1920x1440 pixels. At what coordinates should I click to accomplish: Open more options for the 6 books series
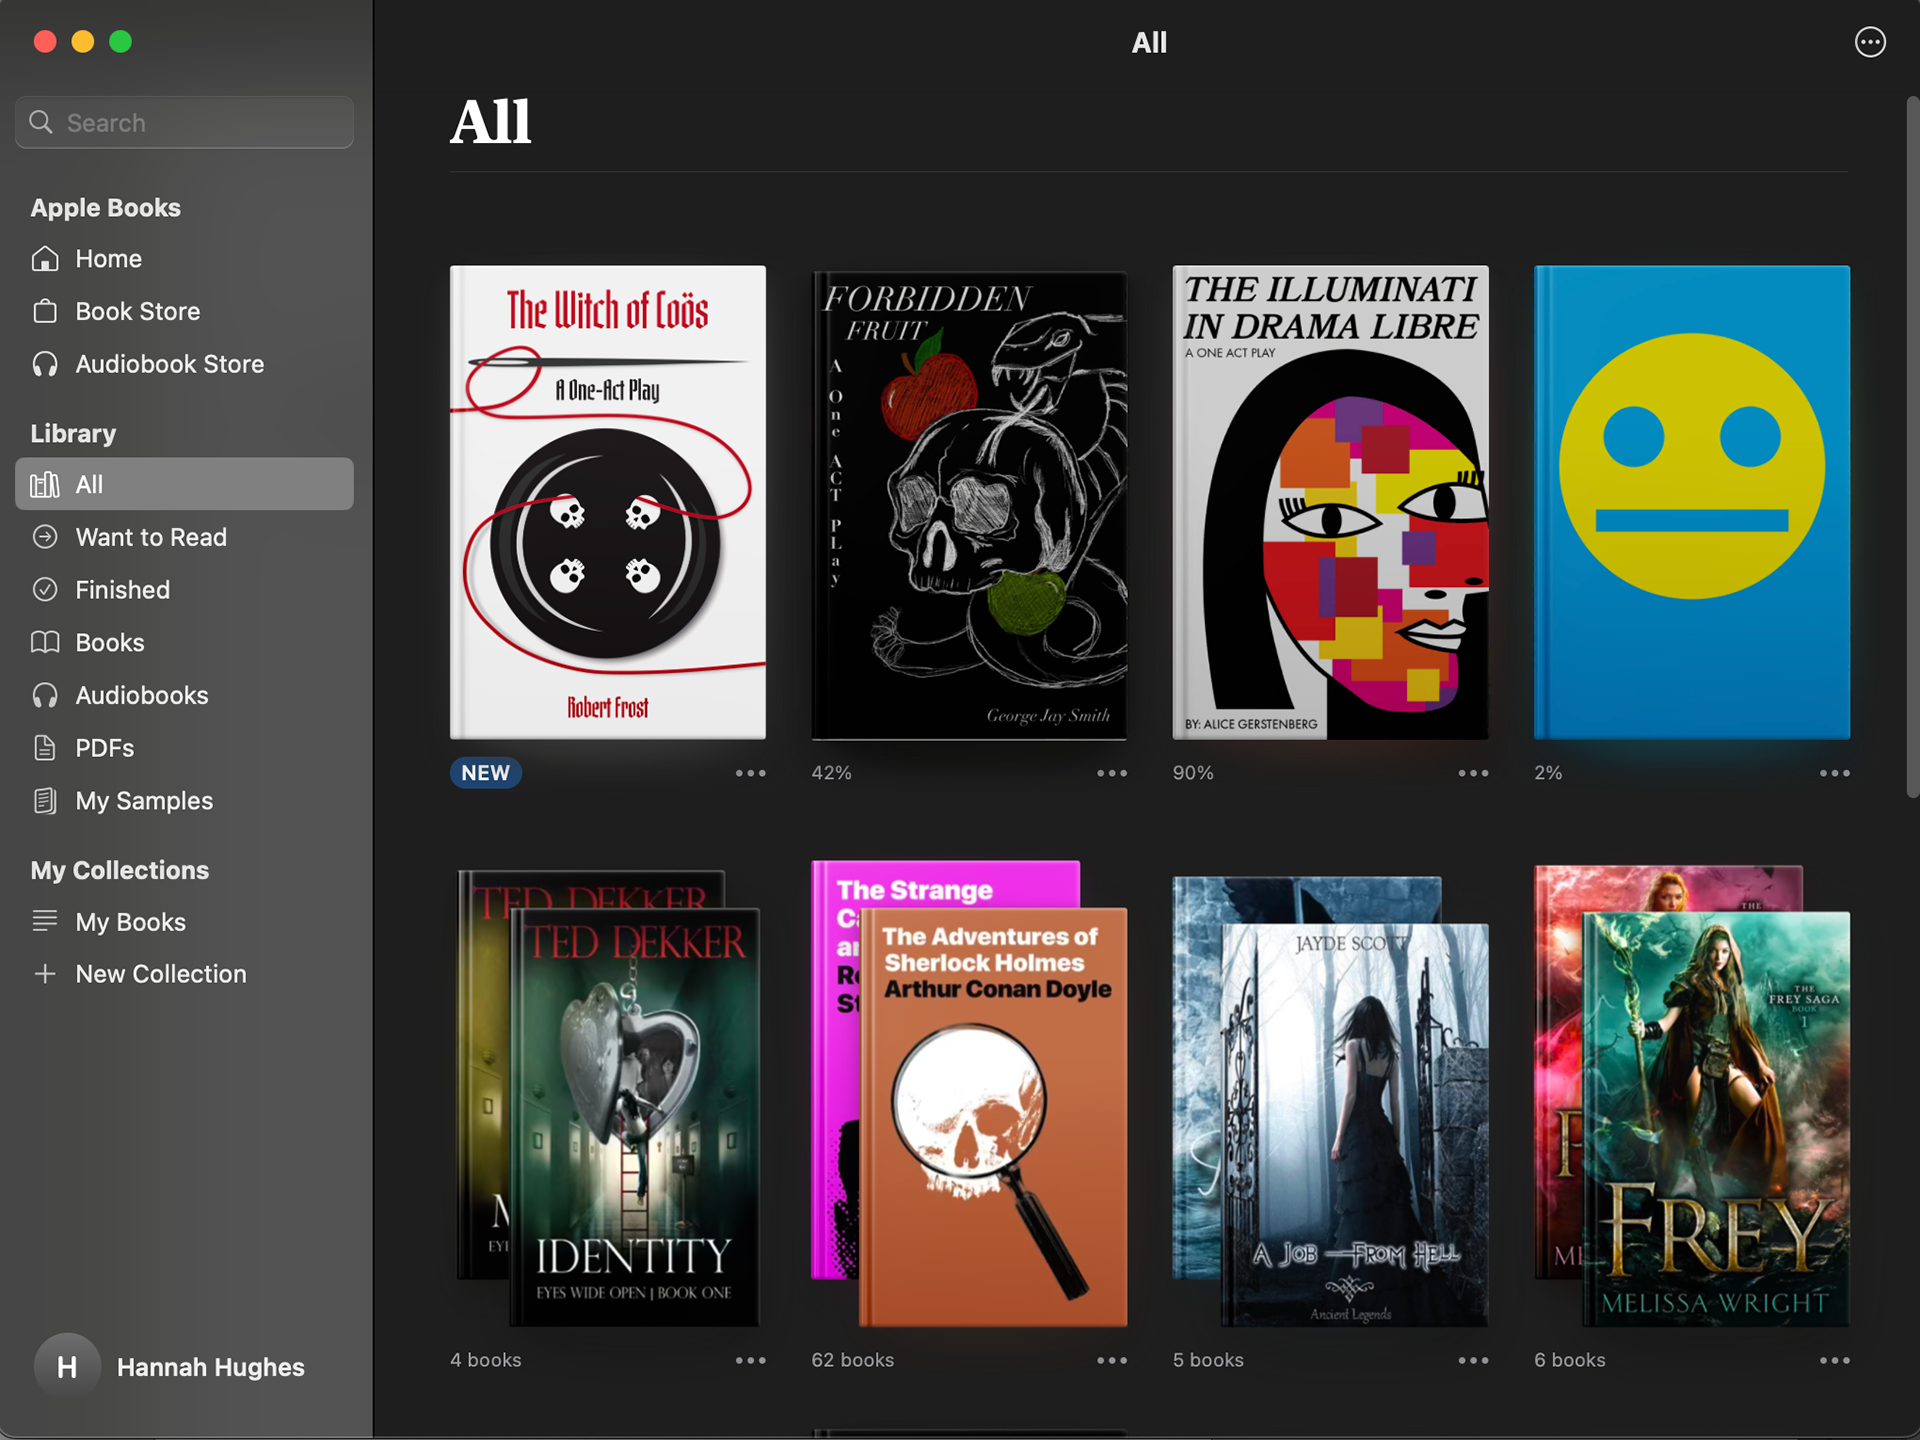(1835, 1360)
